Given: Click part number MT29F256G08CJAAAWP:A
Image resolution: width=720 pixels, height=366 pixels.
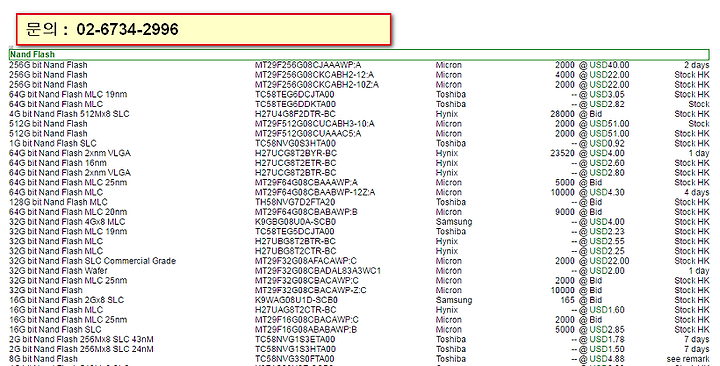Looking at the screenshot, I should [308, 65].
